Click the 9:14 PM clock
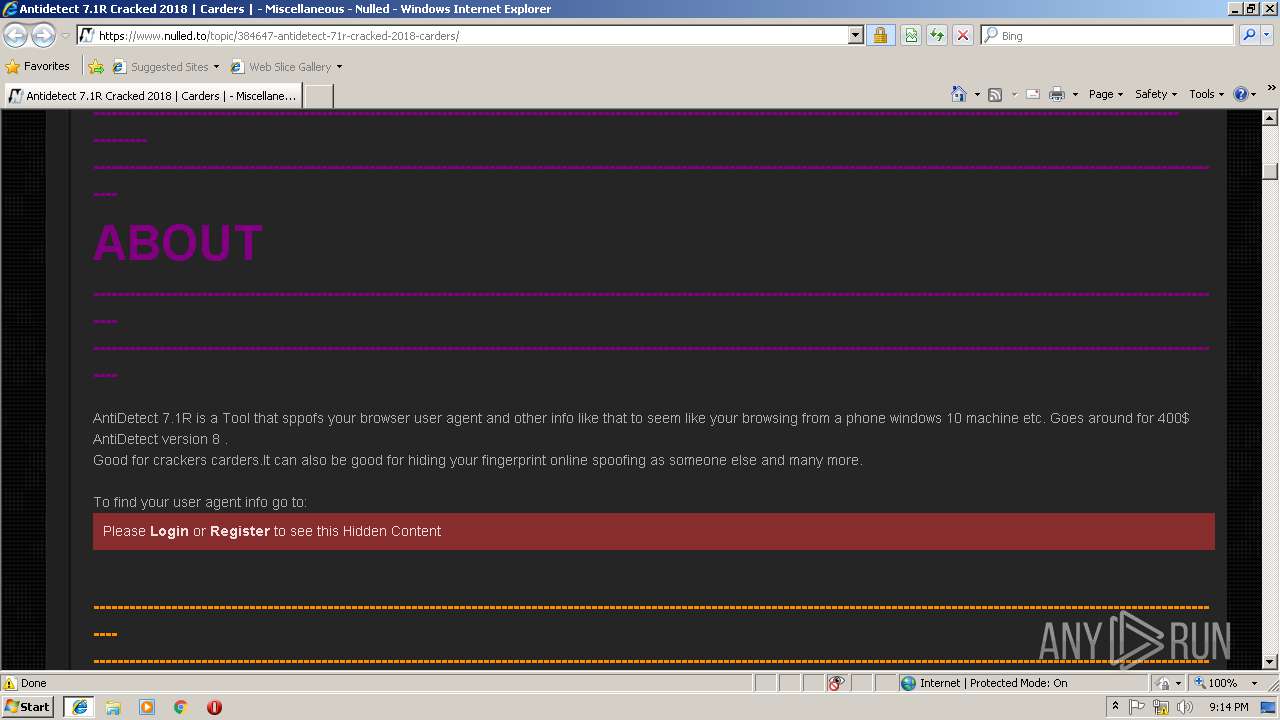 [x=1228, y=707]
